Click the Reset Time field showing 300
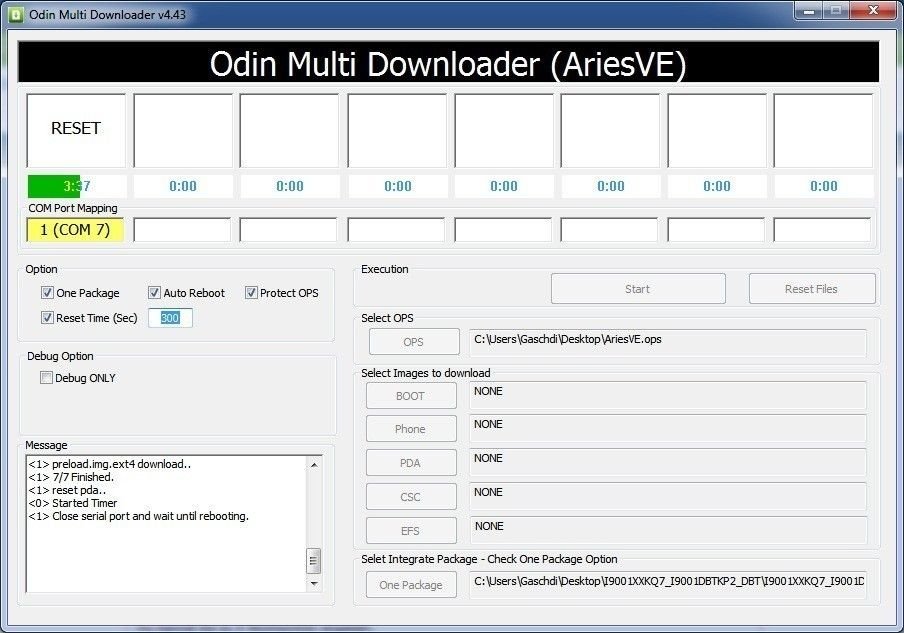Screen dimensions: 904x633 pyautogui.click(x=170, y=318)
